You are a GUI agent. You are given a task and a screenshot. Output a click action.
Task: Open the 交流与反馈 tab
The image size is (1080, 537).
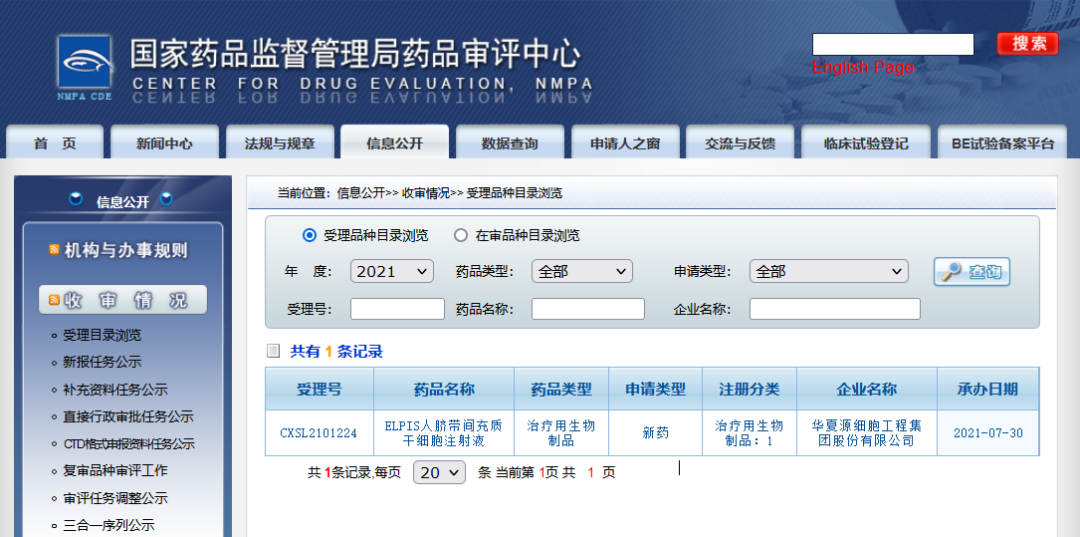[740, 143]
